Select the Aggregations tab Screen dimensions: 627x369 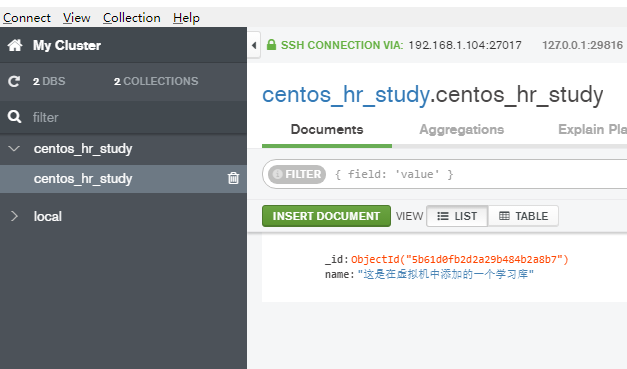click(461, 130)
